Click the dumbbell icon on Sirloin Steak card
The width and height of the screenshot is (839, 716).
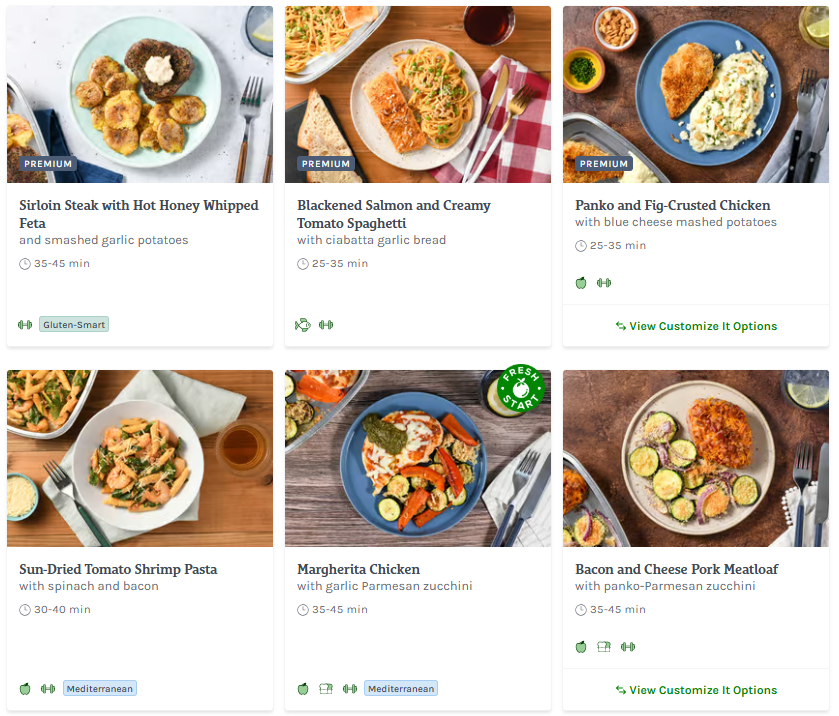25,325
